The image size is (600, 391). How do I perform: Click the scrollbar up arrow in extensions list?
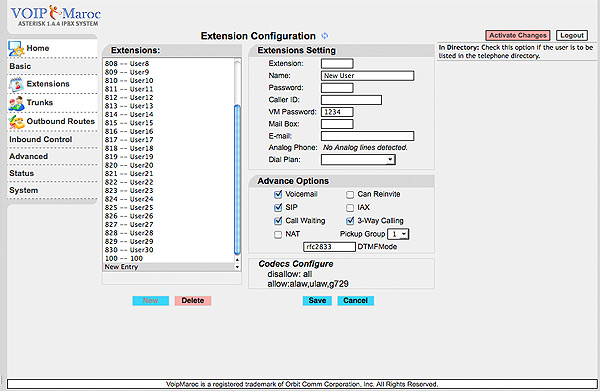(237, 260)
